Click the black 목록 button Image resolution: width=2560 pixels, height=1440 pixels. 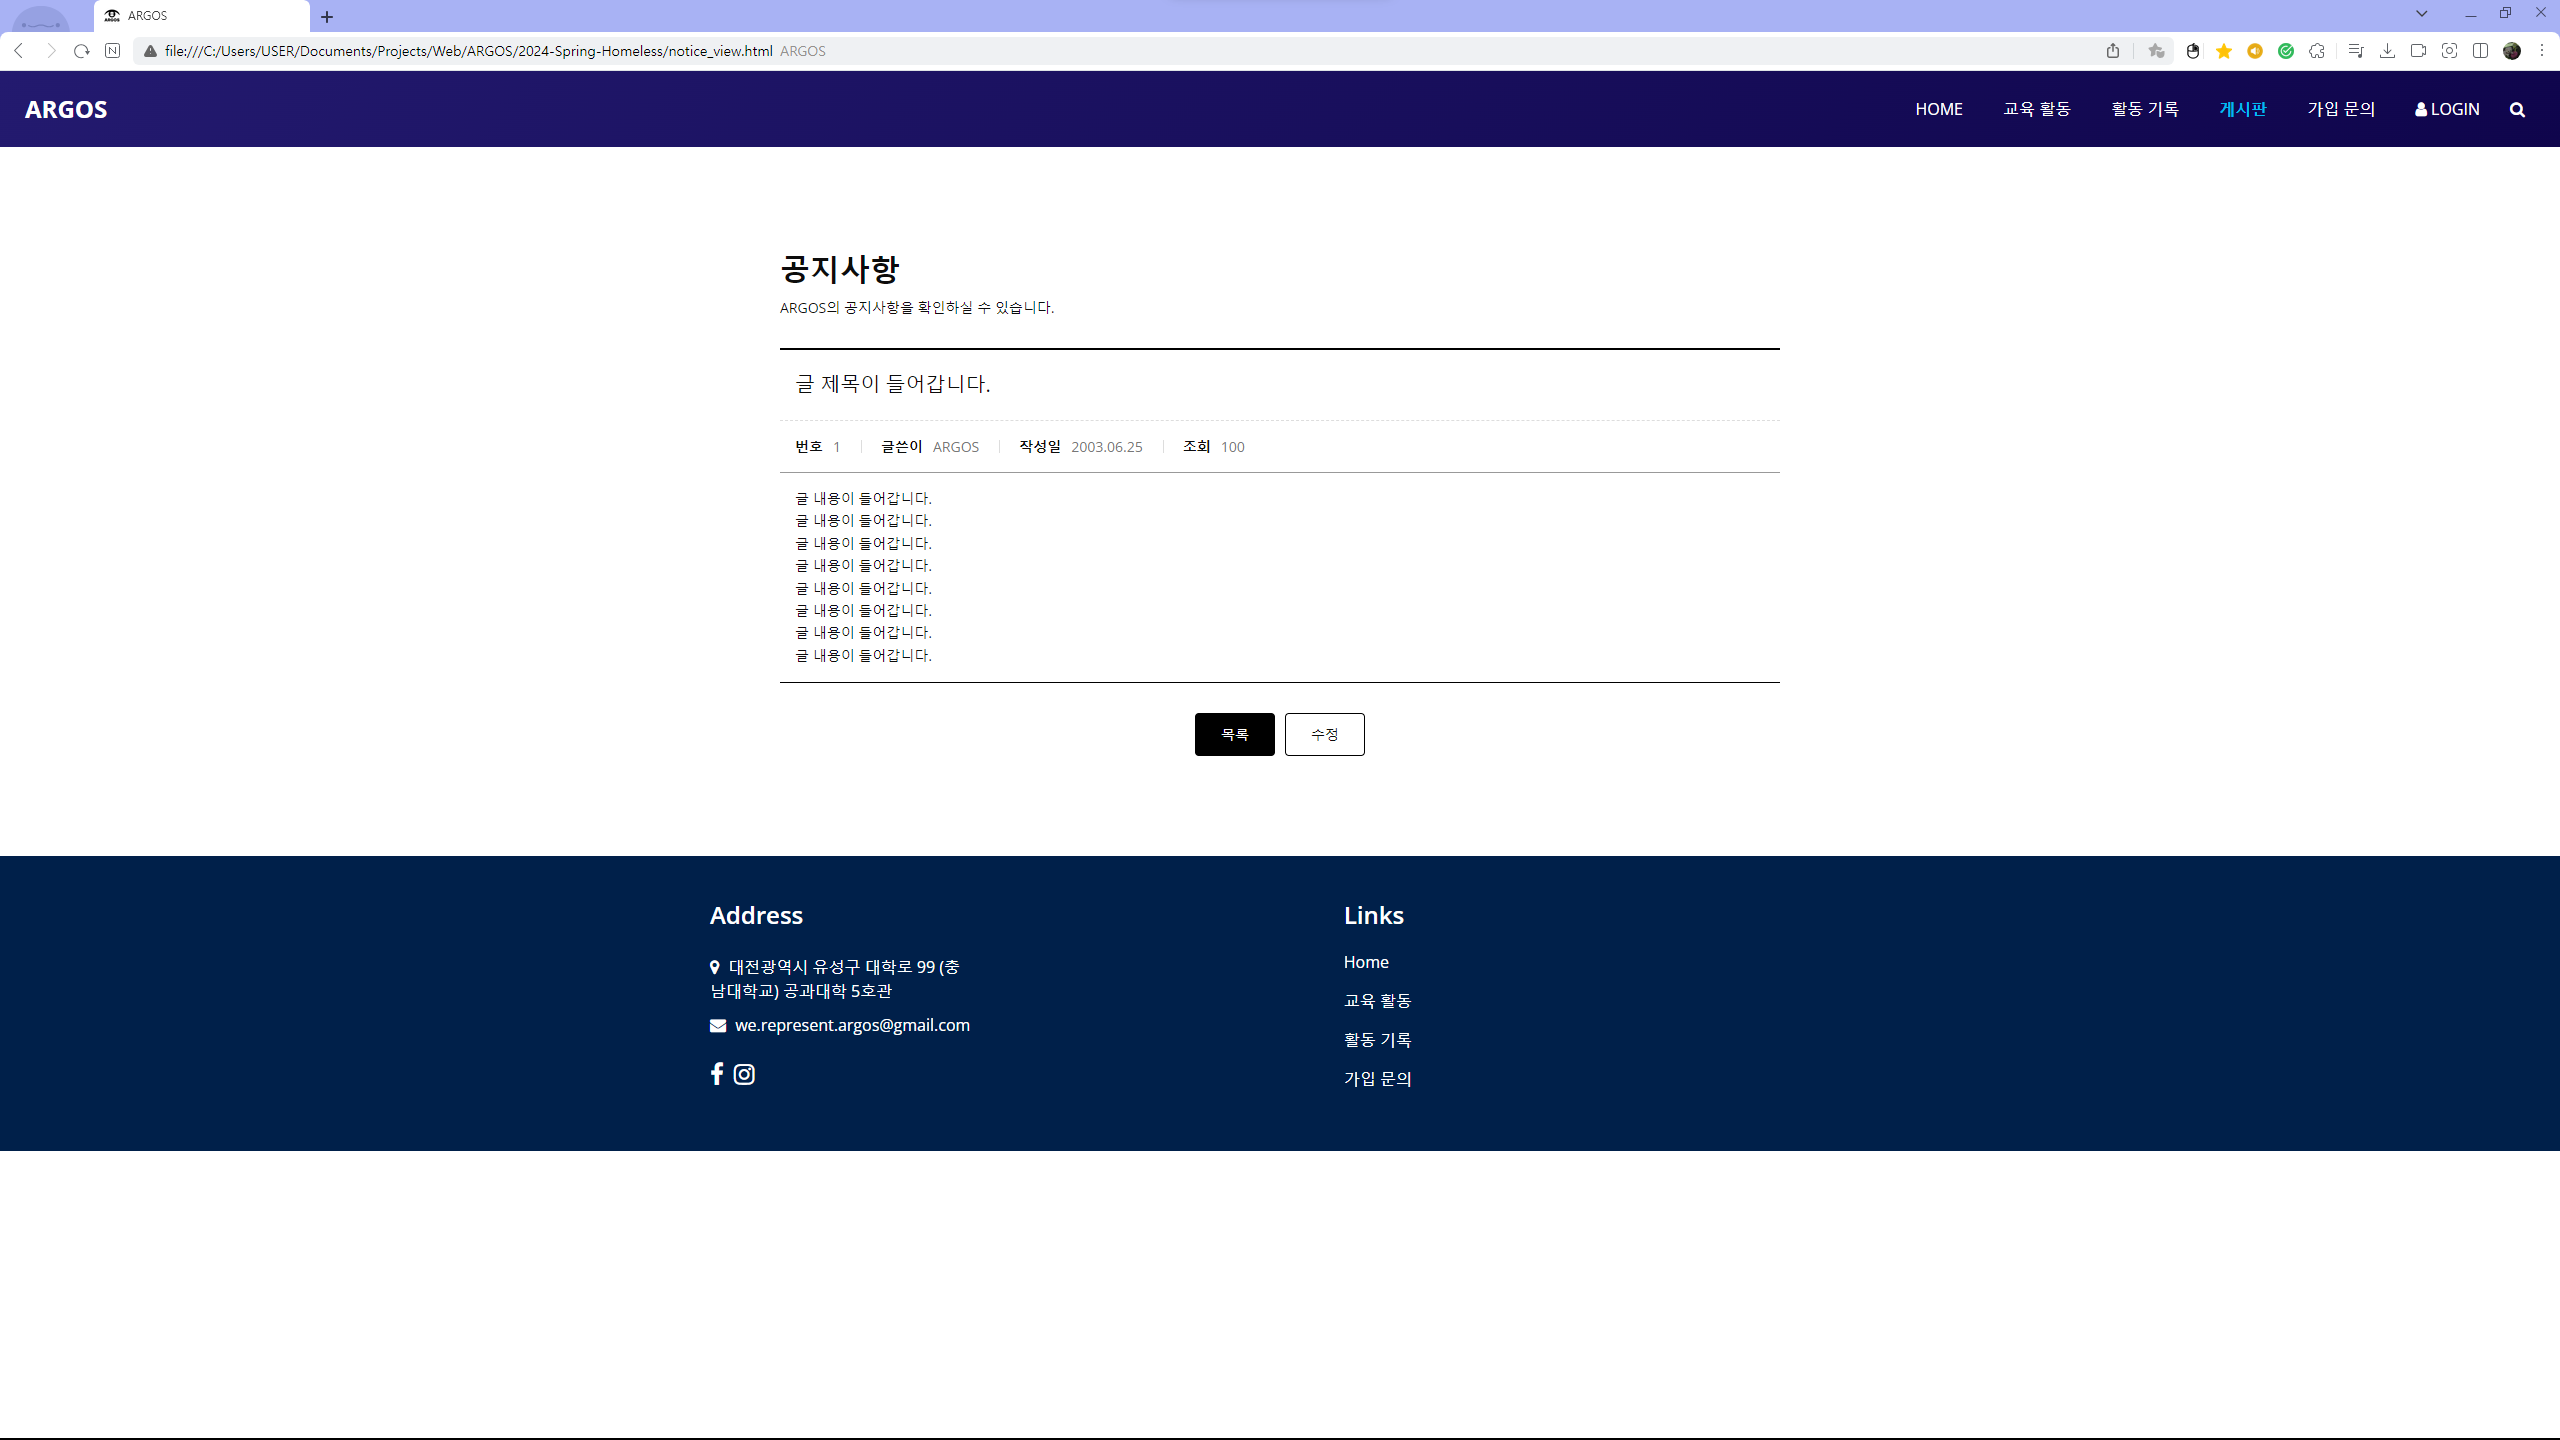pyautogui.click(x=1234, y=734)
